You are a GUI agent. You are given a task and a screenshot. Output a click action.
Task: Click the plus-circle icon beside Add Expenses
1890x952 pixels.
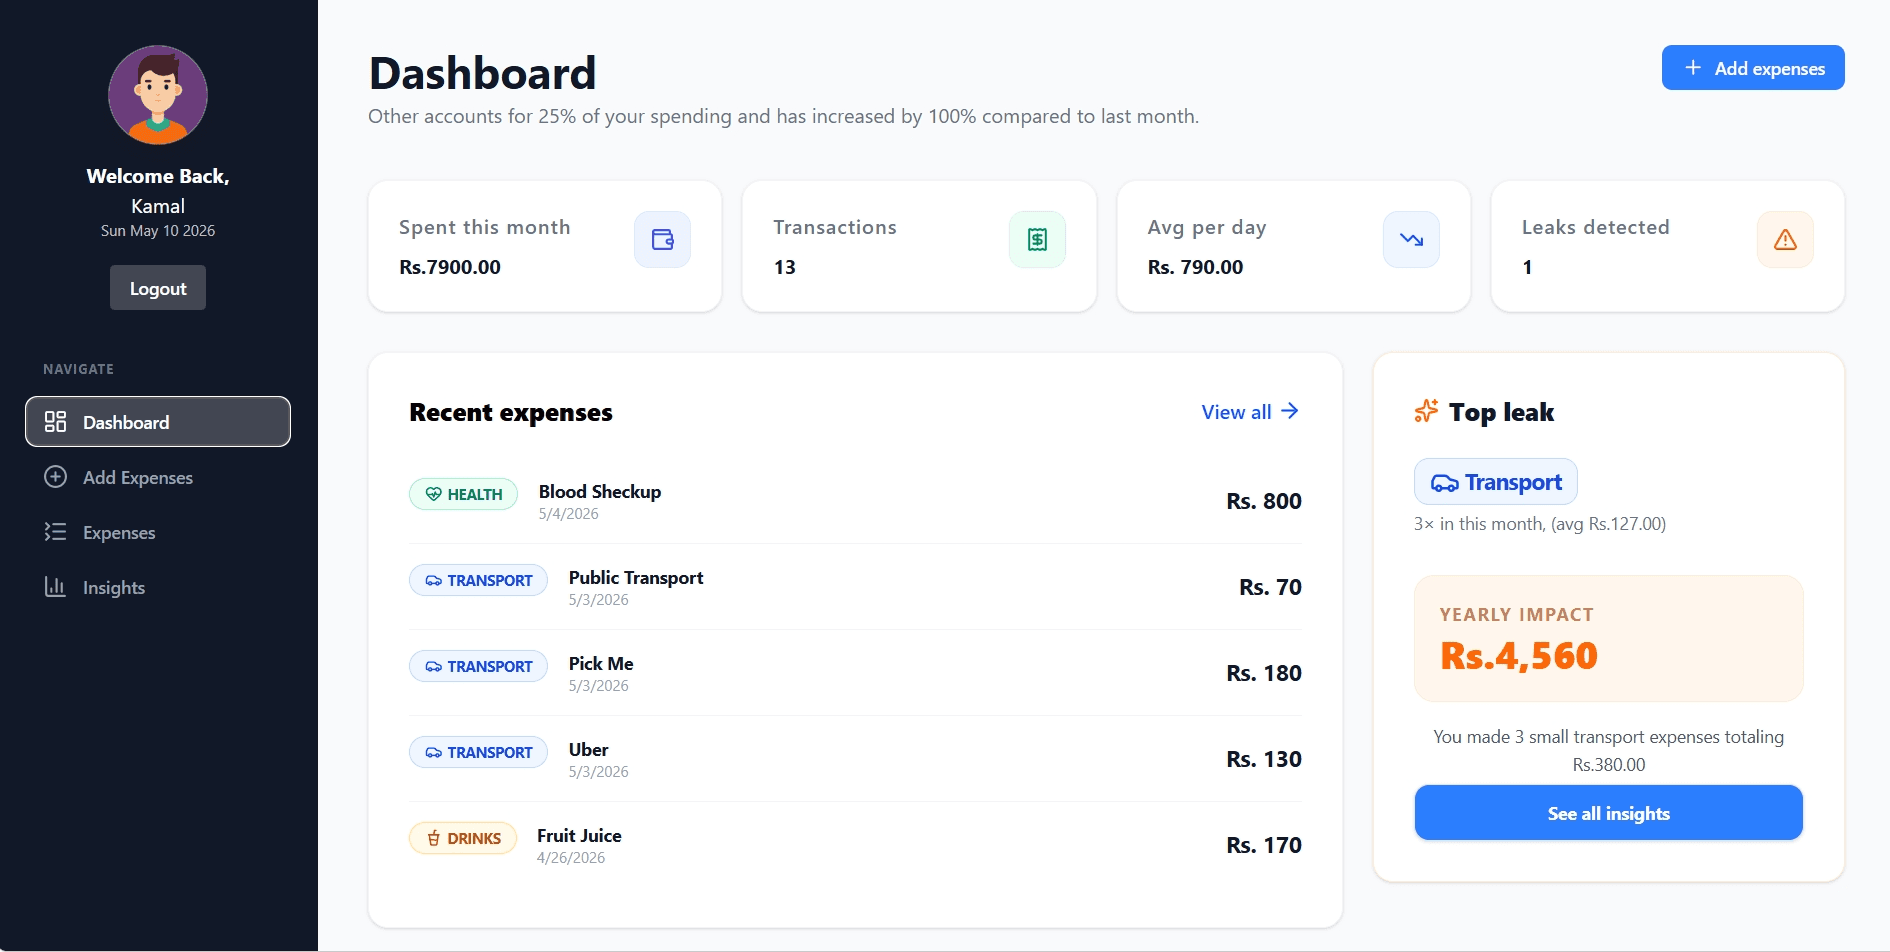[56, 477]
